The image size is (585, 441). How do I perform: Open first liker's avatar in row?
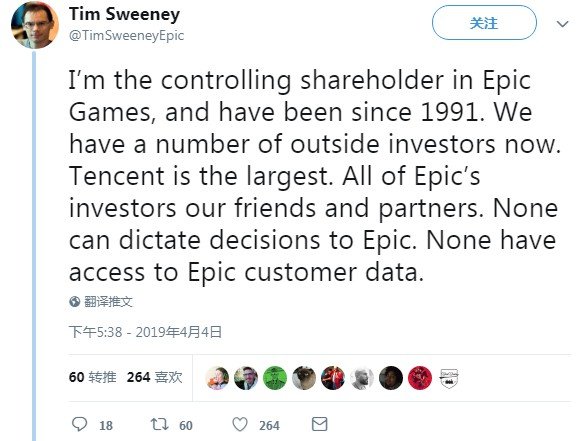point(217,378)
